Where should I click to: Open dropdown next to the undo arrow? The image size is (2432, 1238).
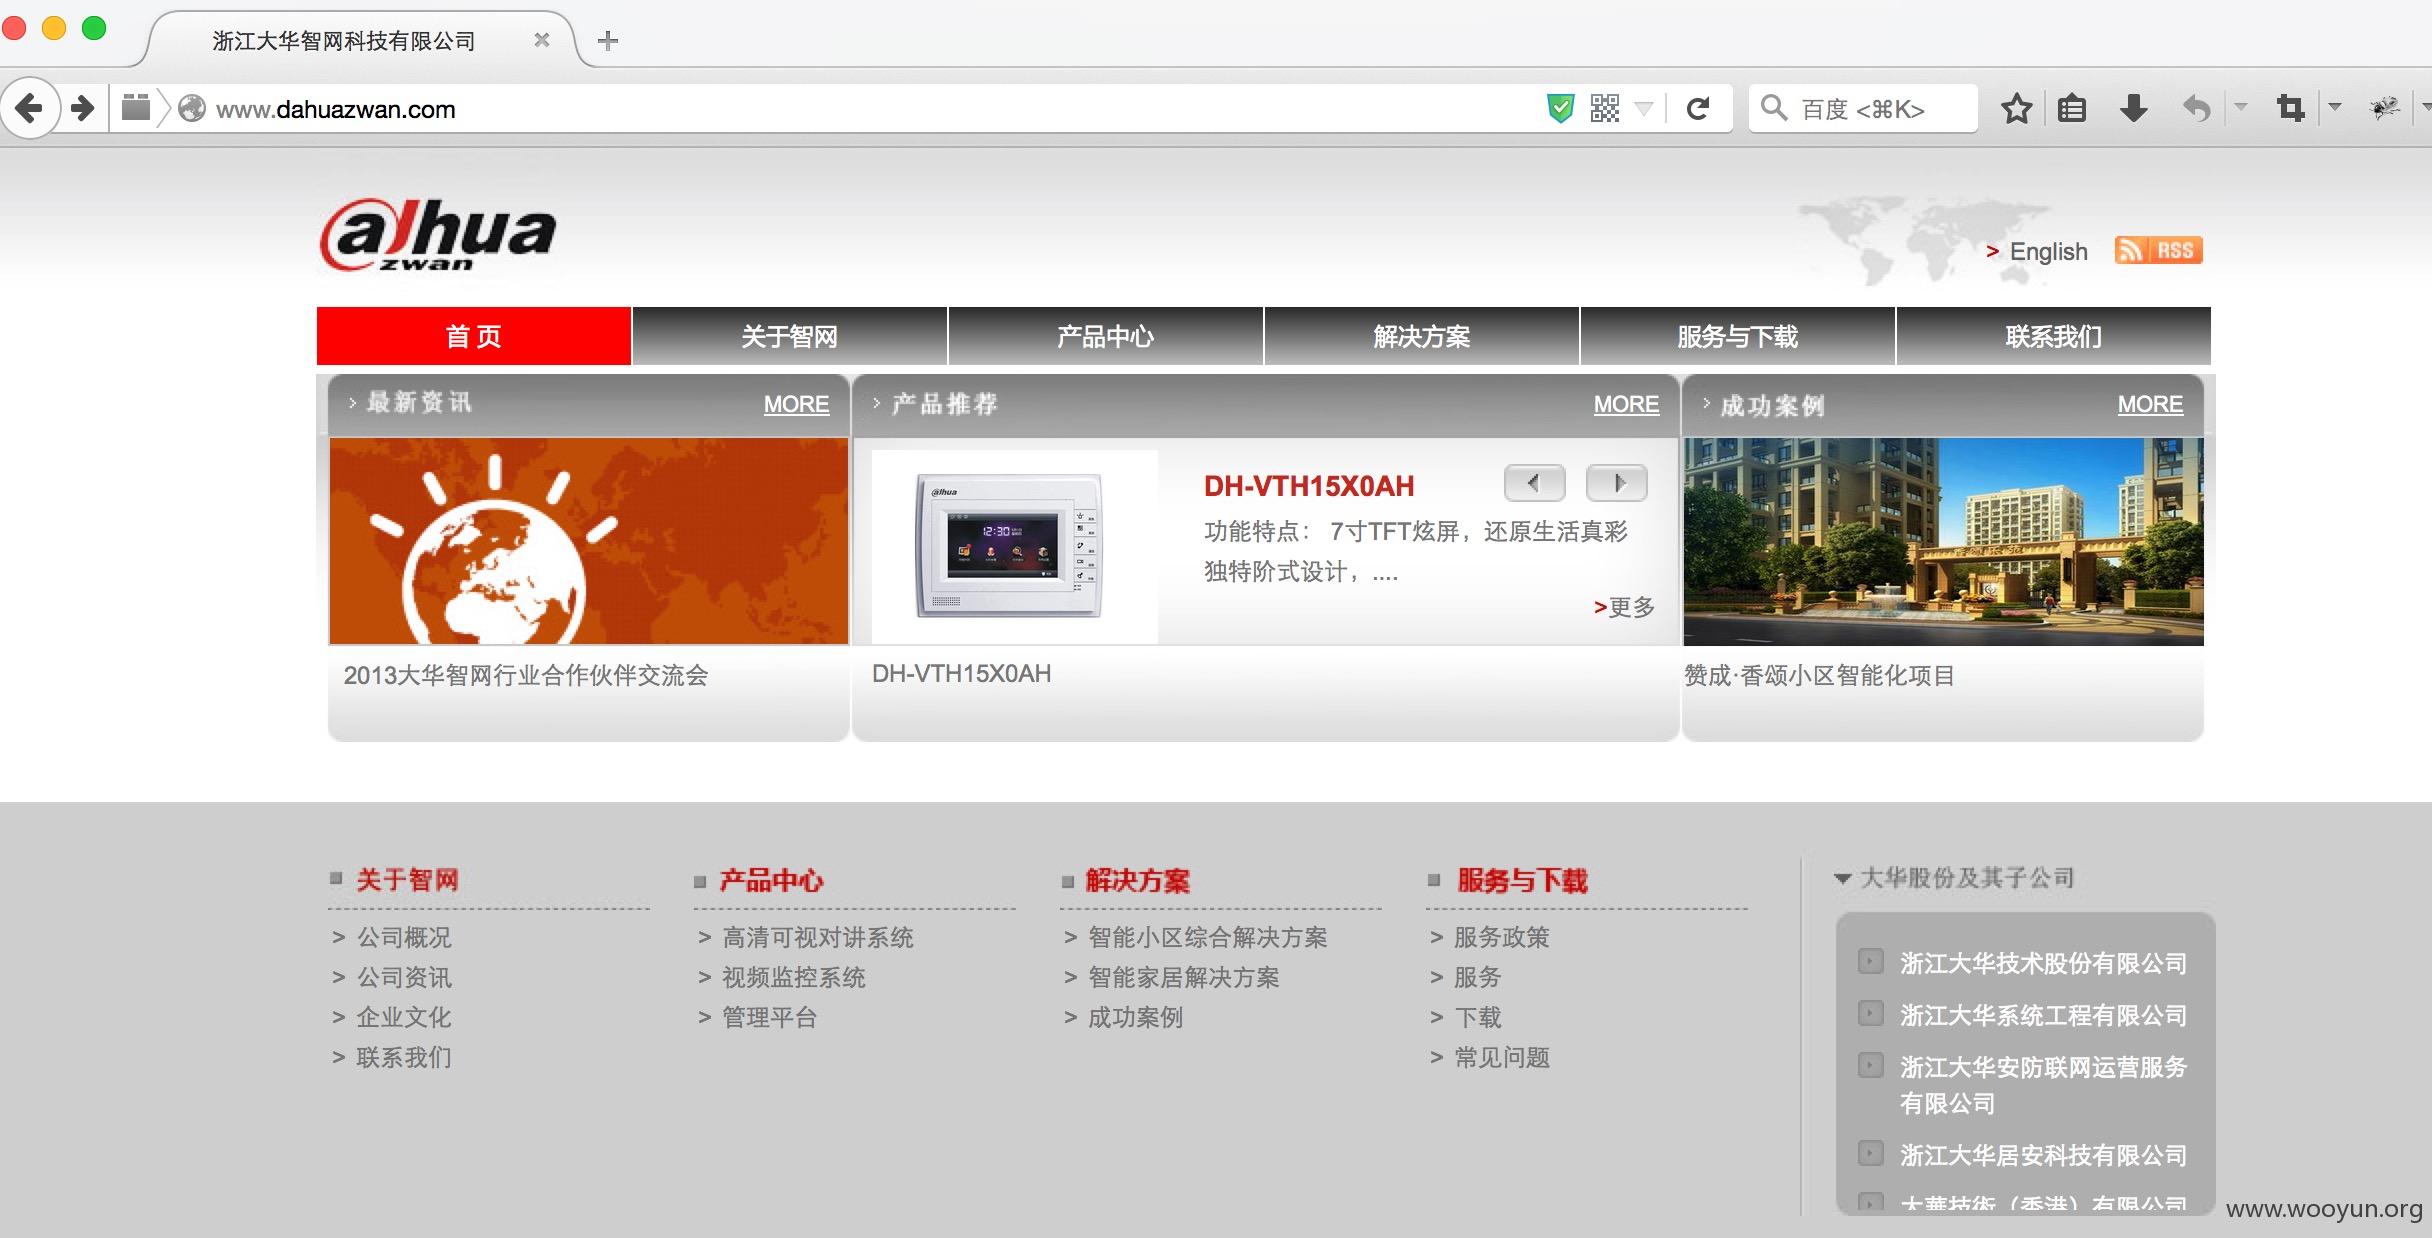pos(2241,106)
